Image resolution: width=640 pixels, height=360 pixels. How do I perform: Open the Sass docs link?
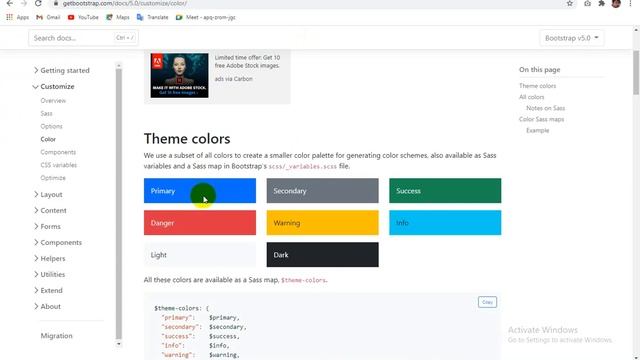(x=47, y=113)
